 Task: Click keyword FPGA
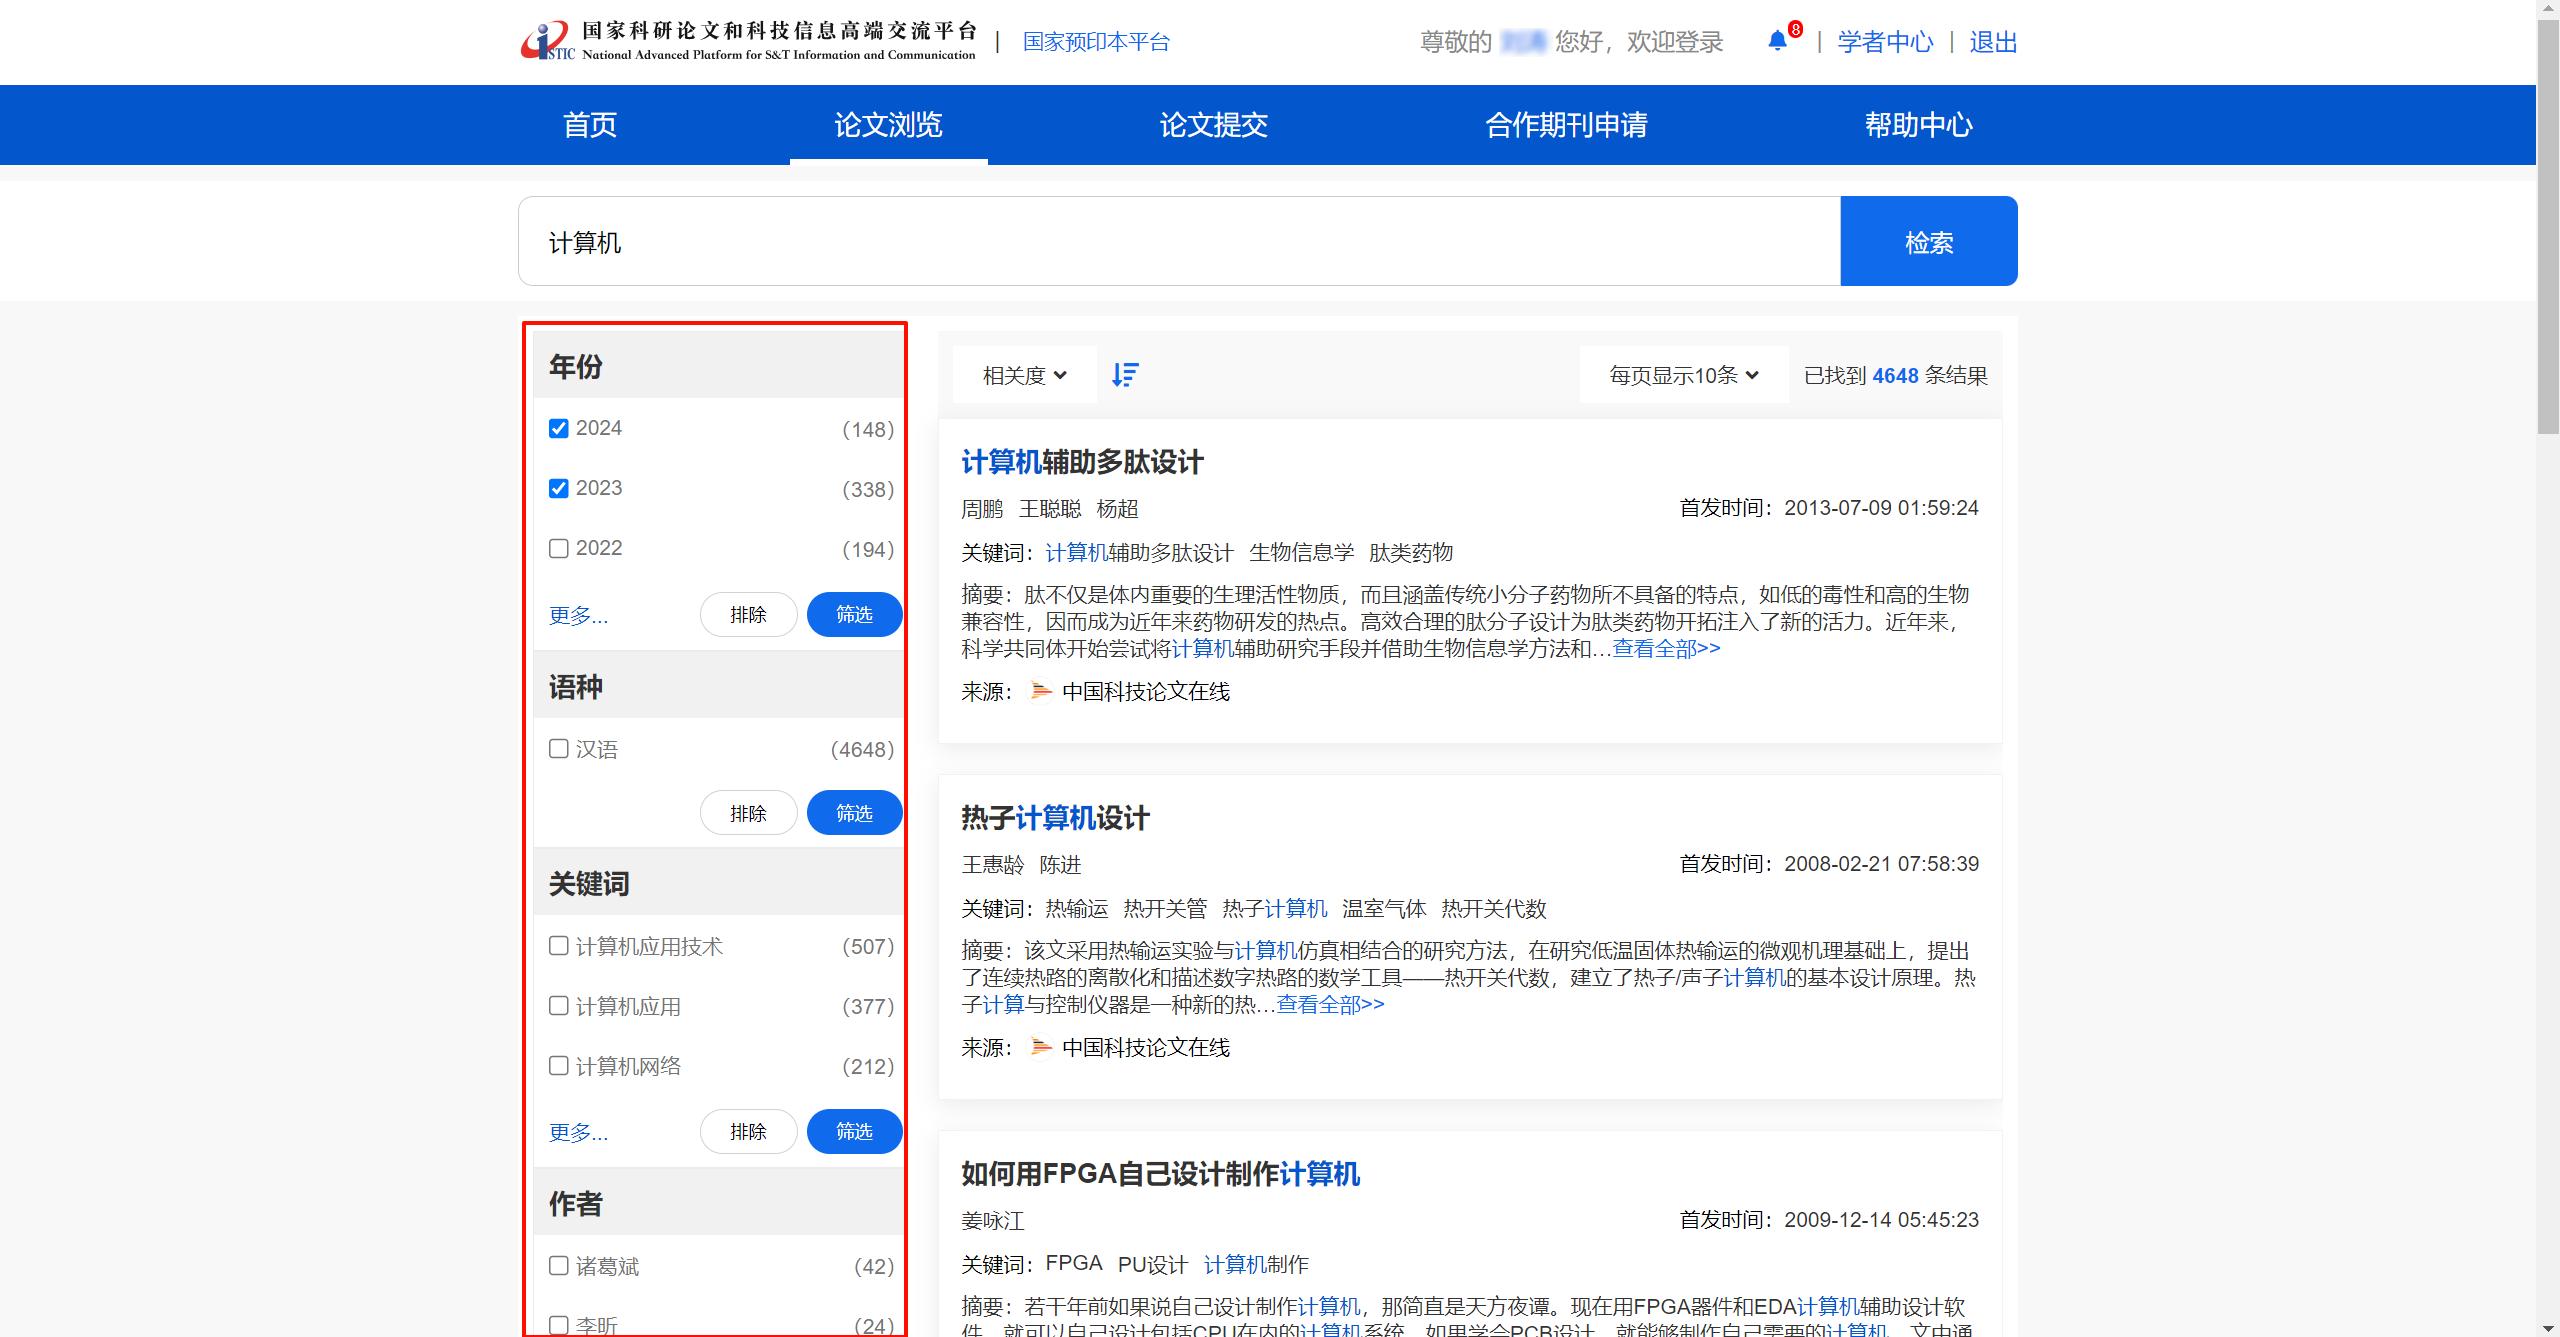click(x=1074, y=1264)
